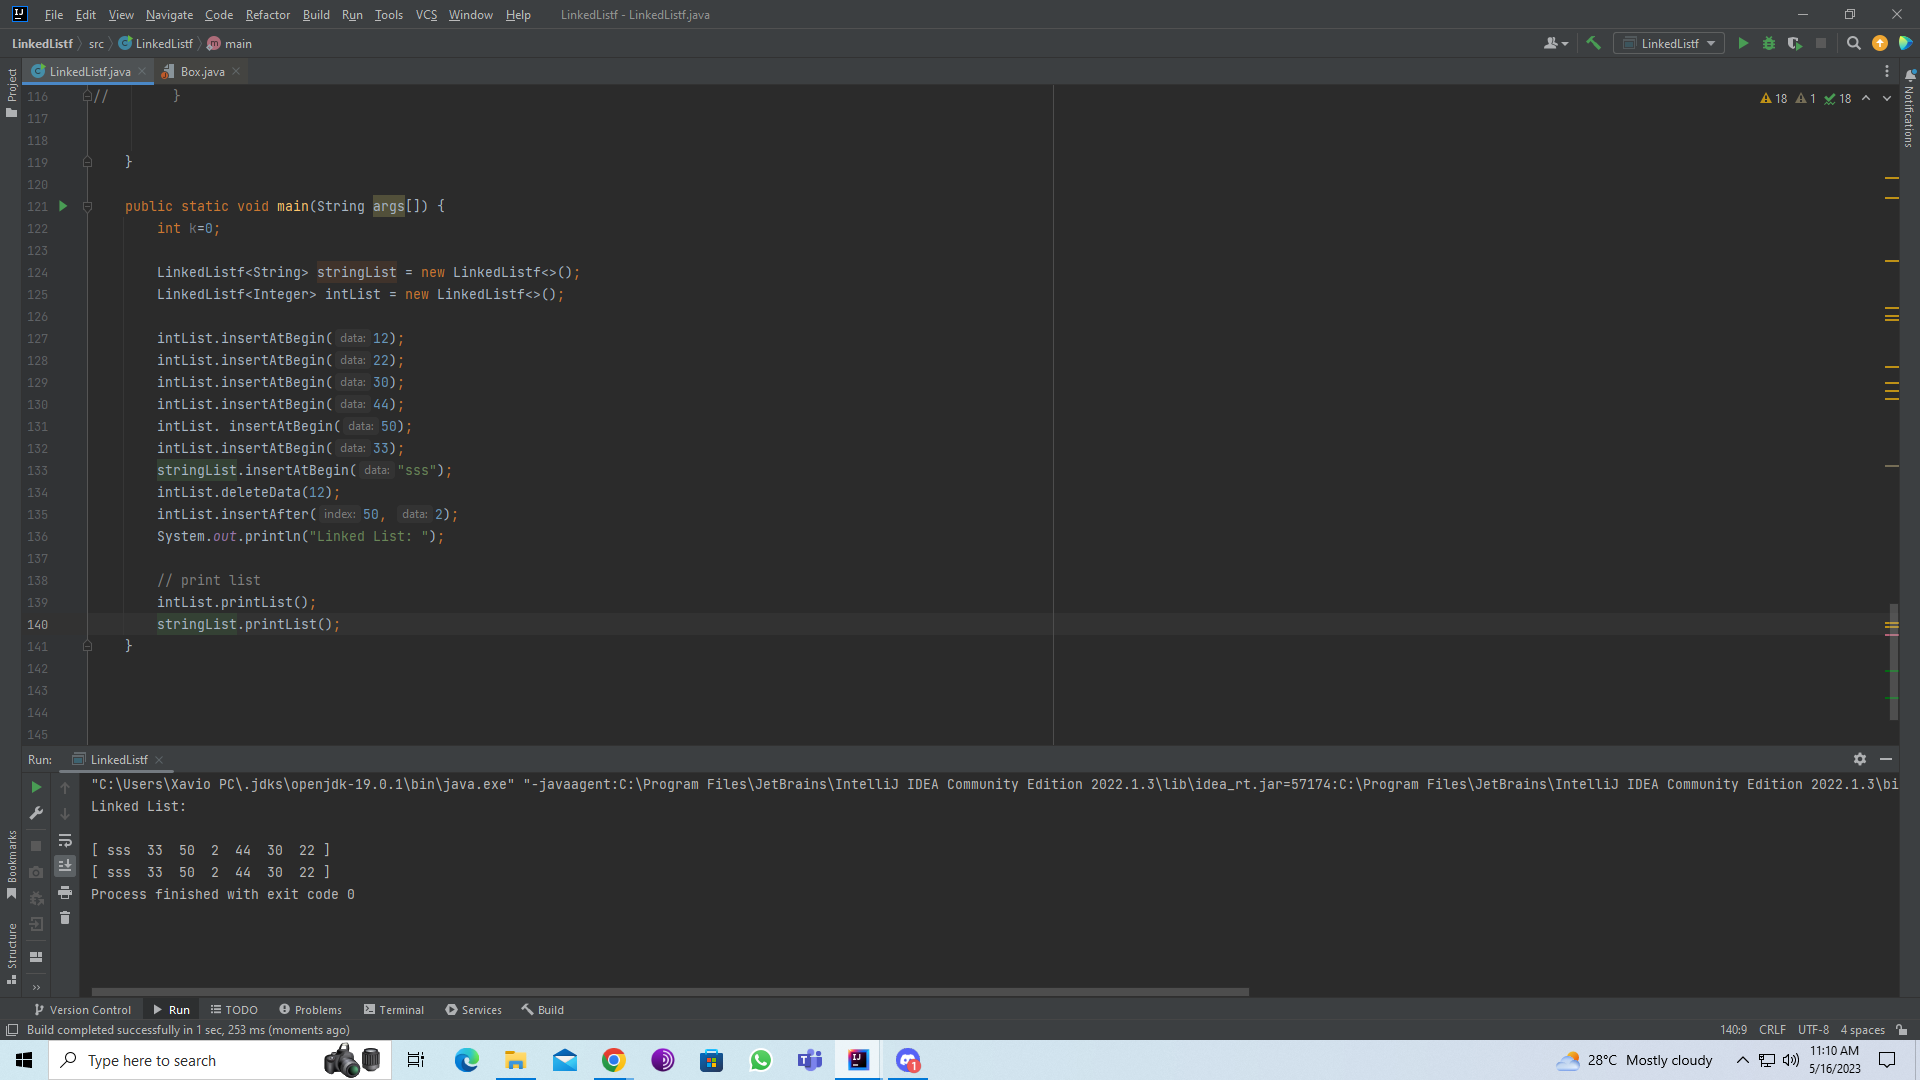Open the Code With Me dropdown
The width and height of the screenshot is (1920, 1080).
pos(1556,43)
